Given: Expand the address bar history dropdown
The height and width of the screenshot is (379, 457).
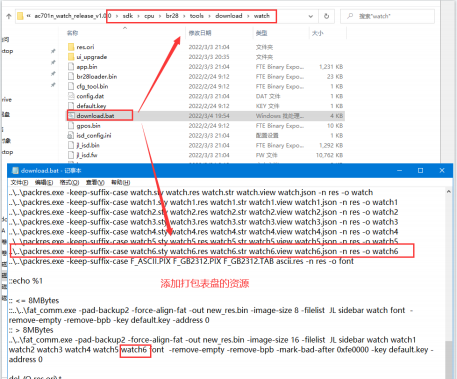Looking at the screenshot, I should (x=310, y=16).
